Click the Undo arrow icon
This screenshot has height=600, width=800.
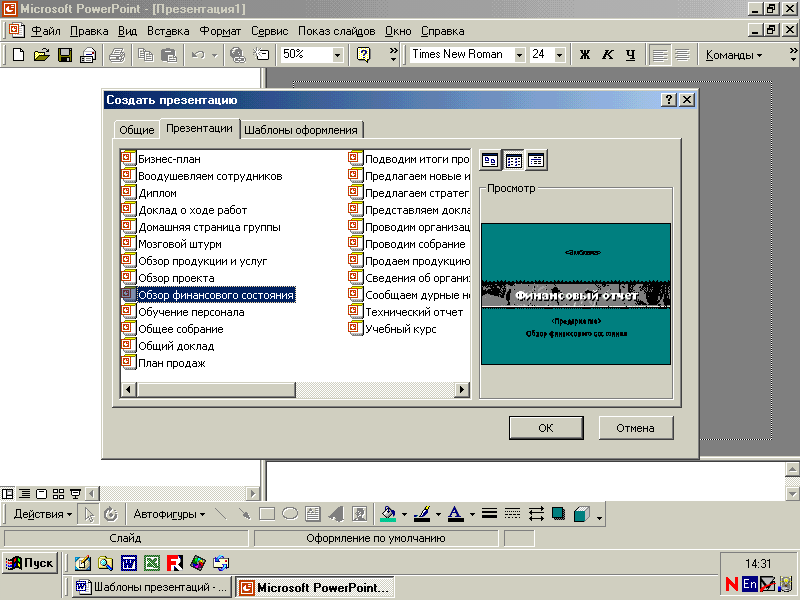(198, 54)
